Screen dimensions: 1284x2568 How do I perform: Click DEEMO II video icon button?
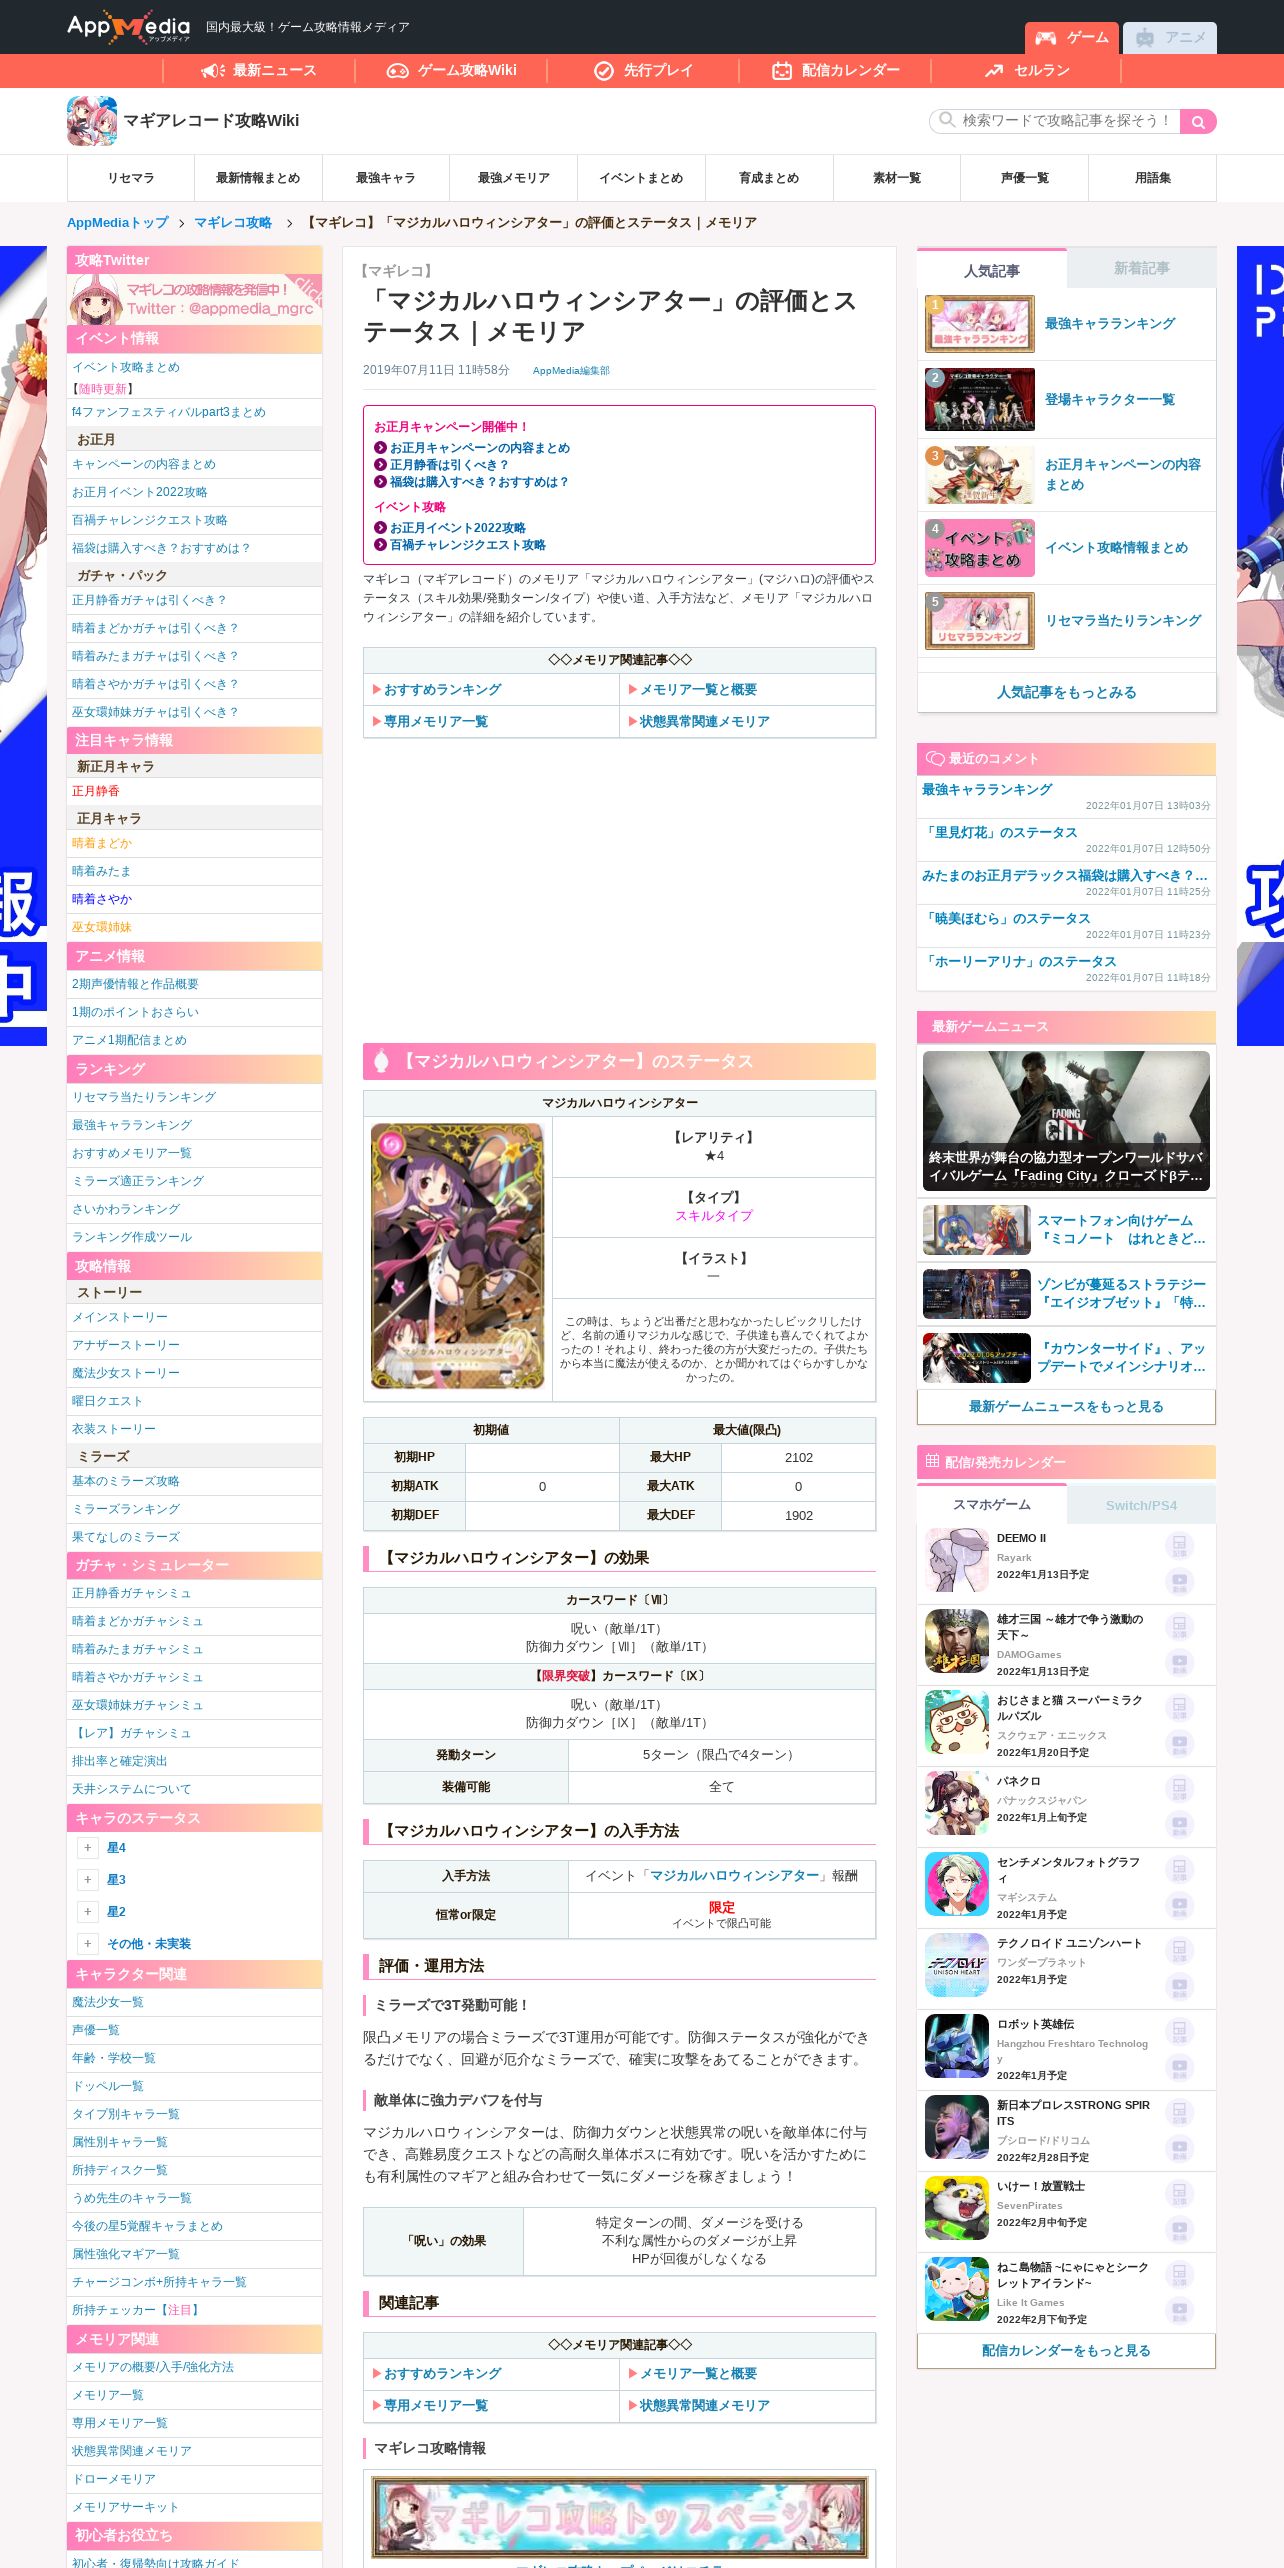coord(1179,1581)
